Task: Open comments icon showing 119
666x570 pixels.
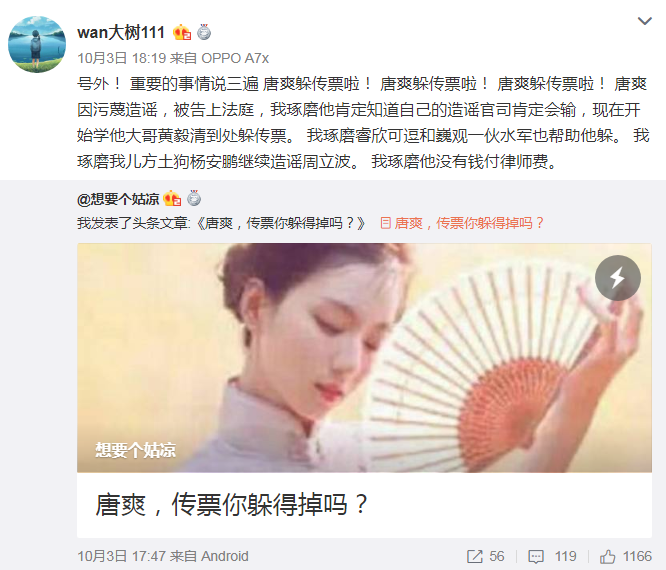Action: click(552, 556)
